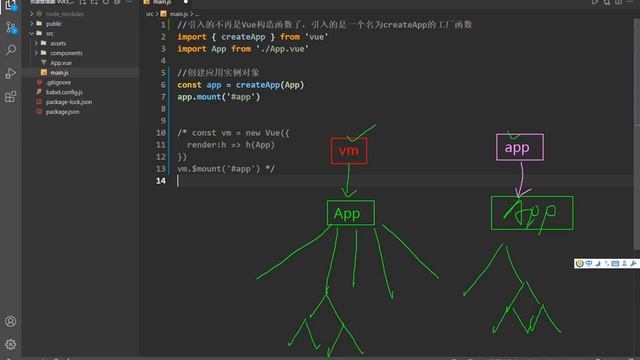Click the unsaved dot on main.js tab

click(186, 2)
